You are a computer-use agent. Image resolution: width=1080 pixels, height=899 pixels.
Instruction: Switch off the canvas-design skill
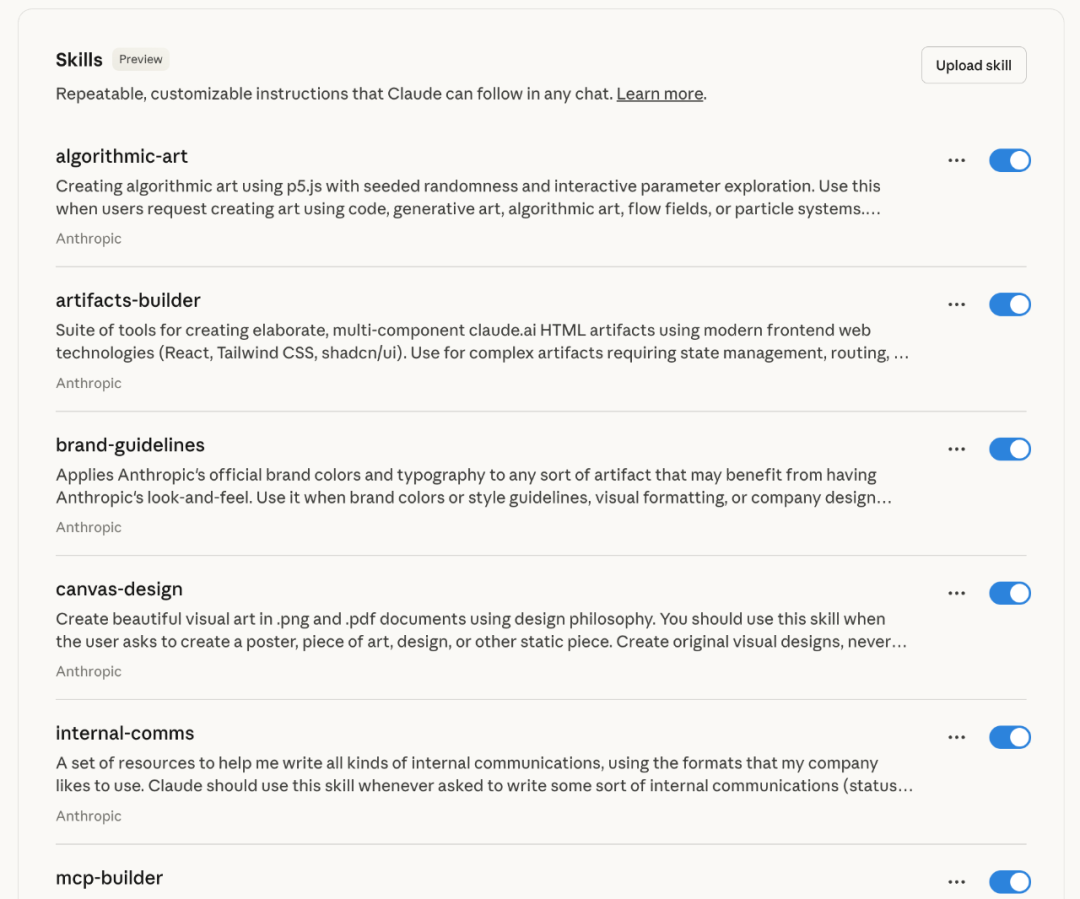(1009, 594)
